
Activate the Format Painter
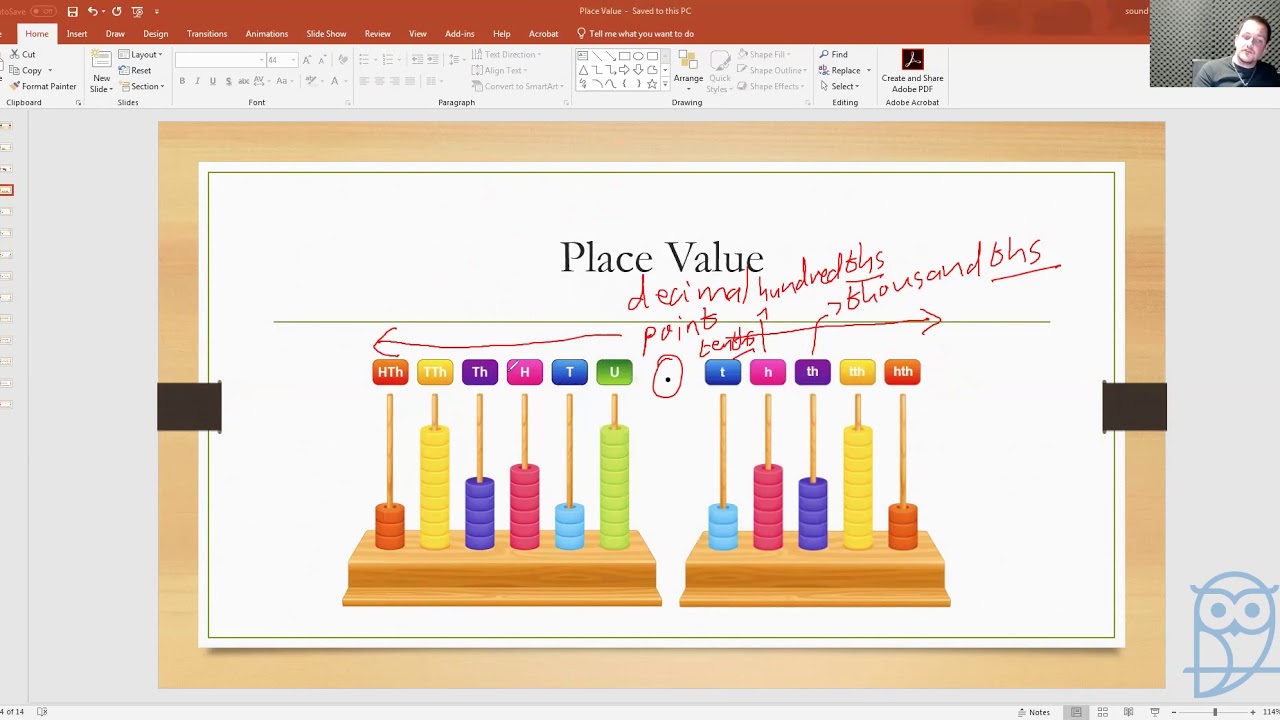[43, 86]
